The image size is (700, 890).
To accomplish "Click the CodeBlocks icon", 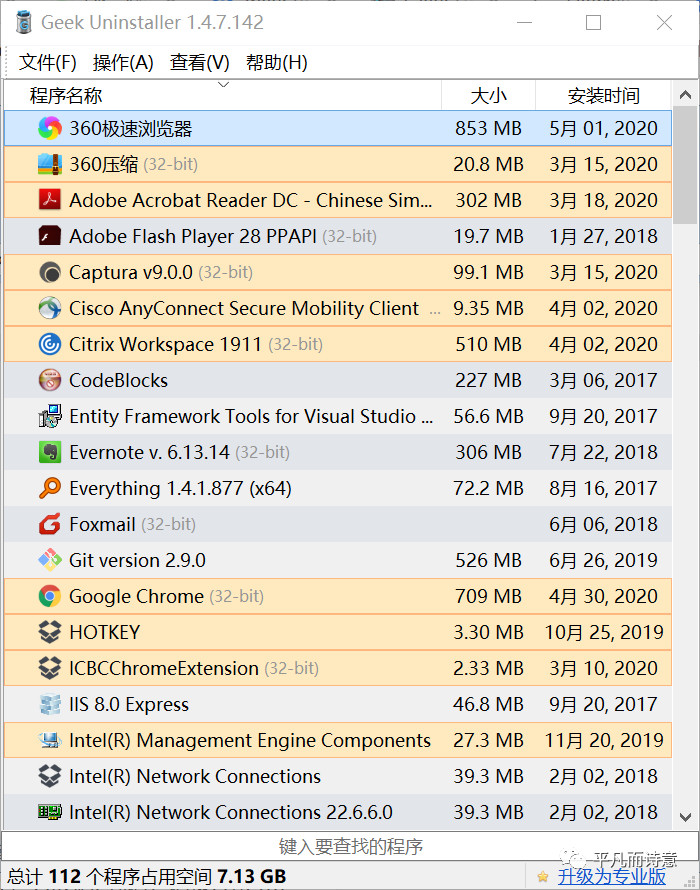I will point(50,380).
